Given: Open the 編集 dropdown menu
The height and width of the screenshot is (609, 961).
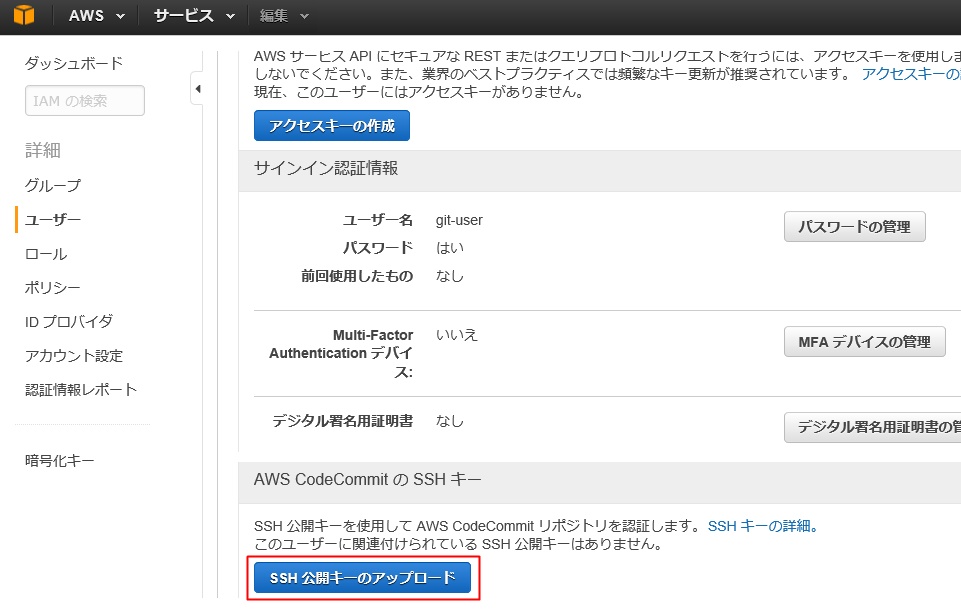Looking at the screenshot, I should [283, 16].
